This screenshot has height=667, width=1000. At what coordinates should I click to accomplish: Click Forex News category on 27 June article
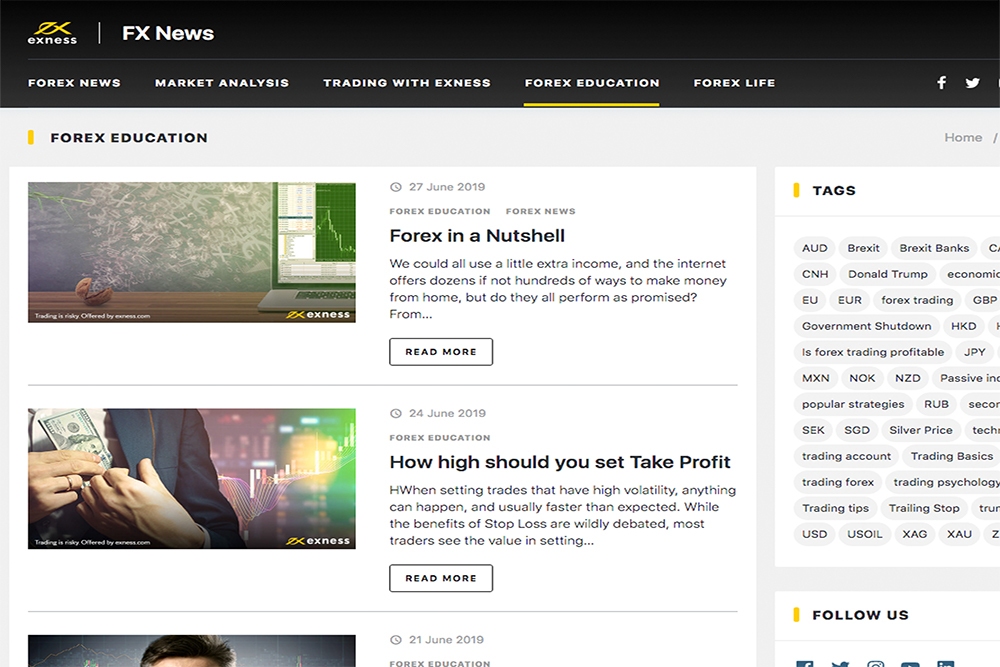[540, 211]
